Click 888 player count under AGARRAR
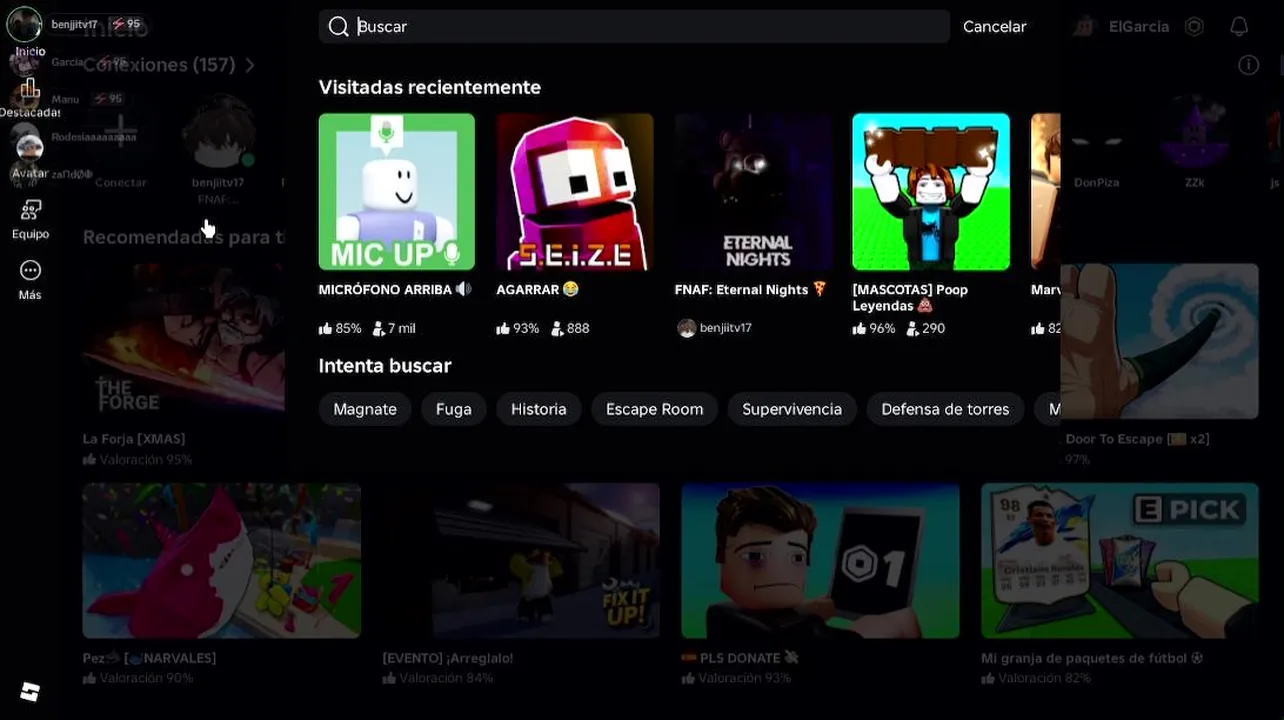1284x720 pixels. coord(570,328)
